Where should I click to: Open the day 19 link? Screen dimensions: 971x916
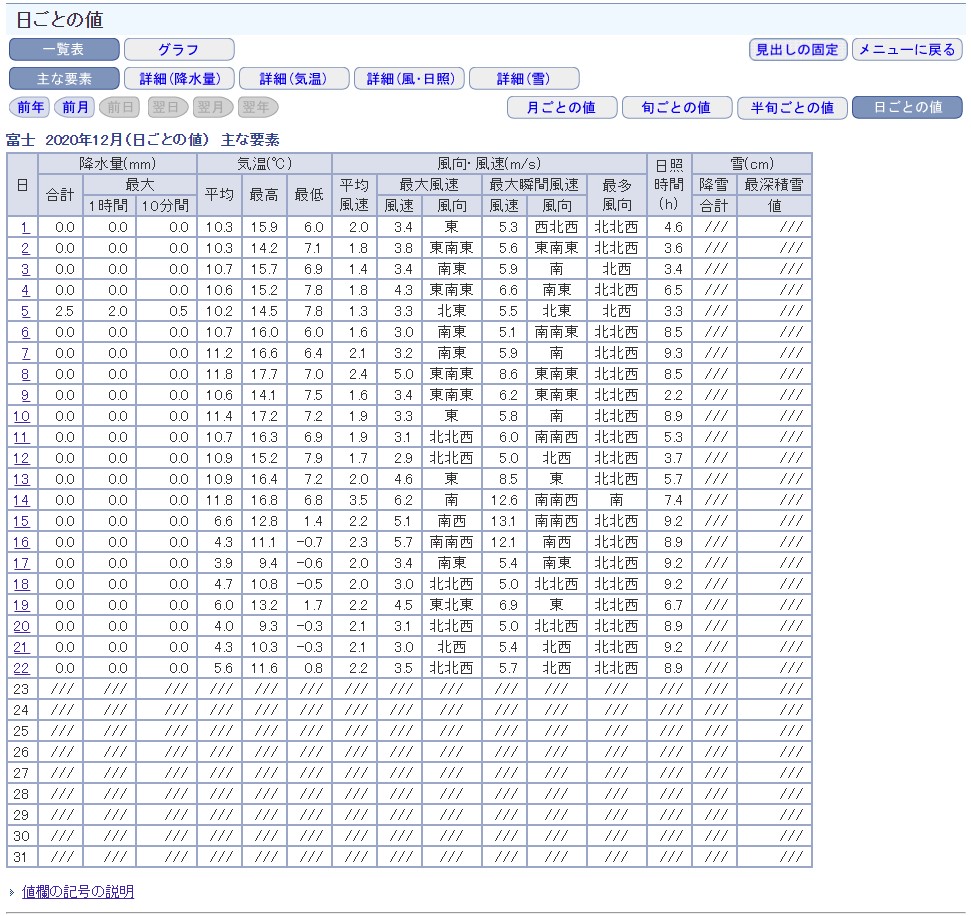click(x=22, y=606)
